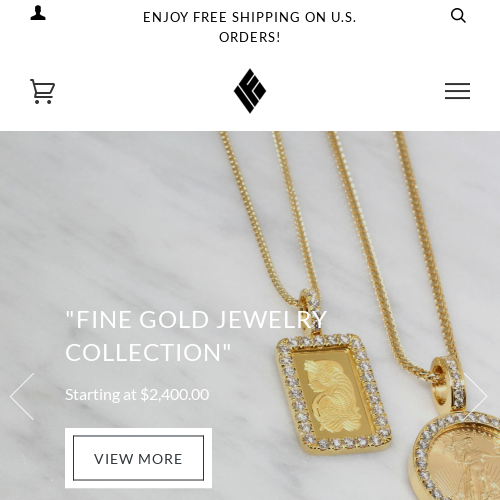Advance to the next slide arrow
Screen dimensions: 500x500
pos(476,396)
